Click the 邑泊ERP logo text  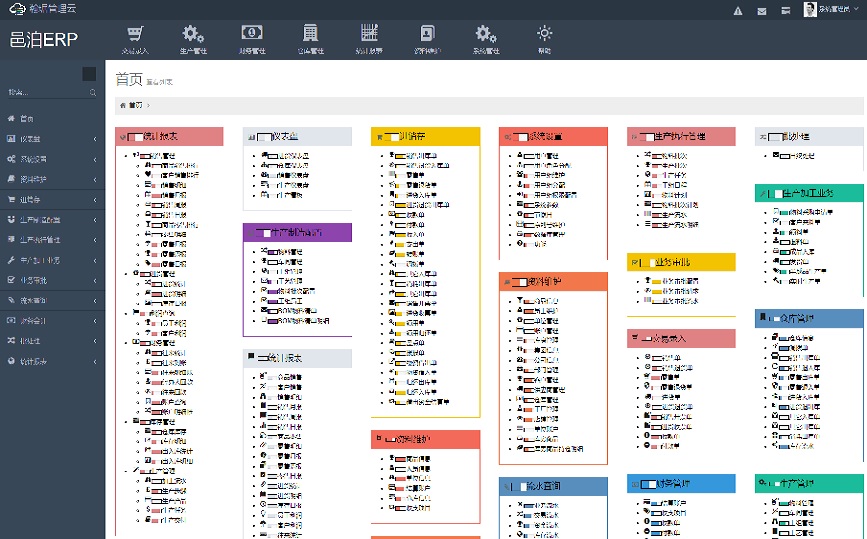43,40
